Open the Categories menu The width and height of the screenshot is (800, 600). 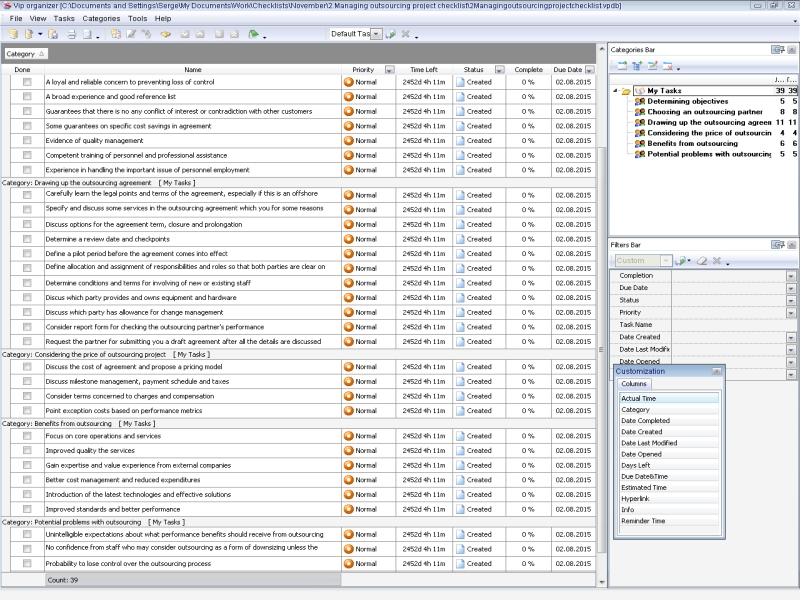[101, 18]
